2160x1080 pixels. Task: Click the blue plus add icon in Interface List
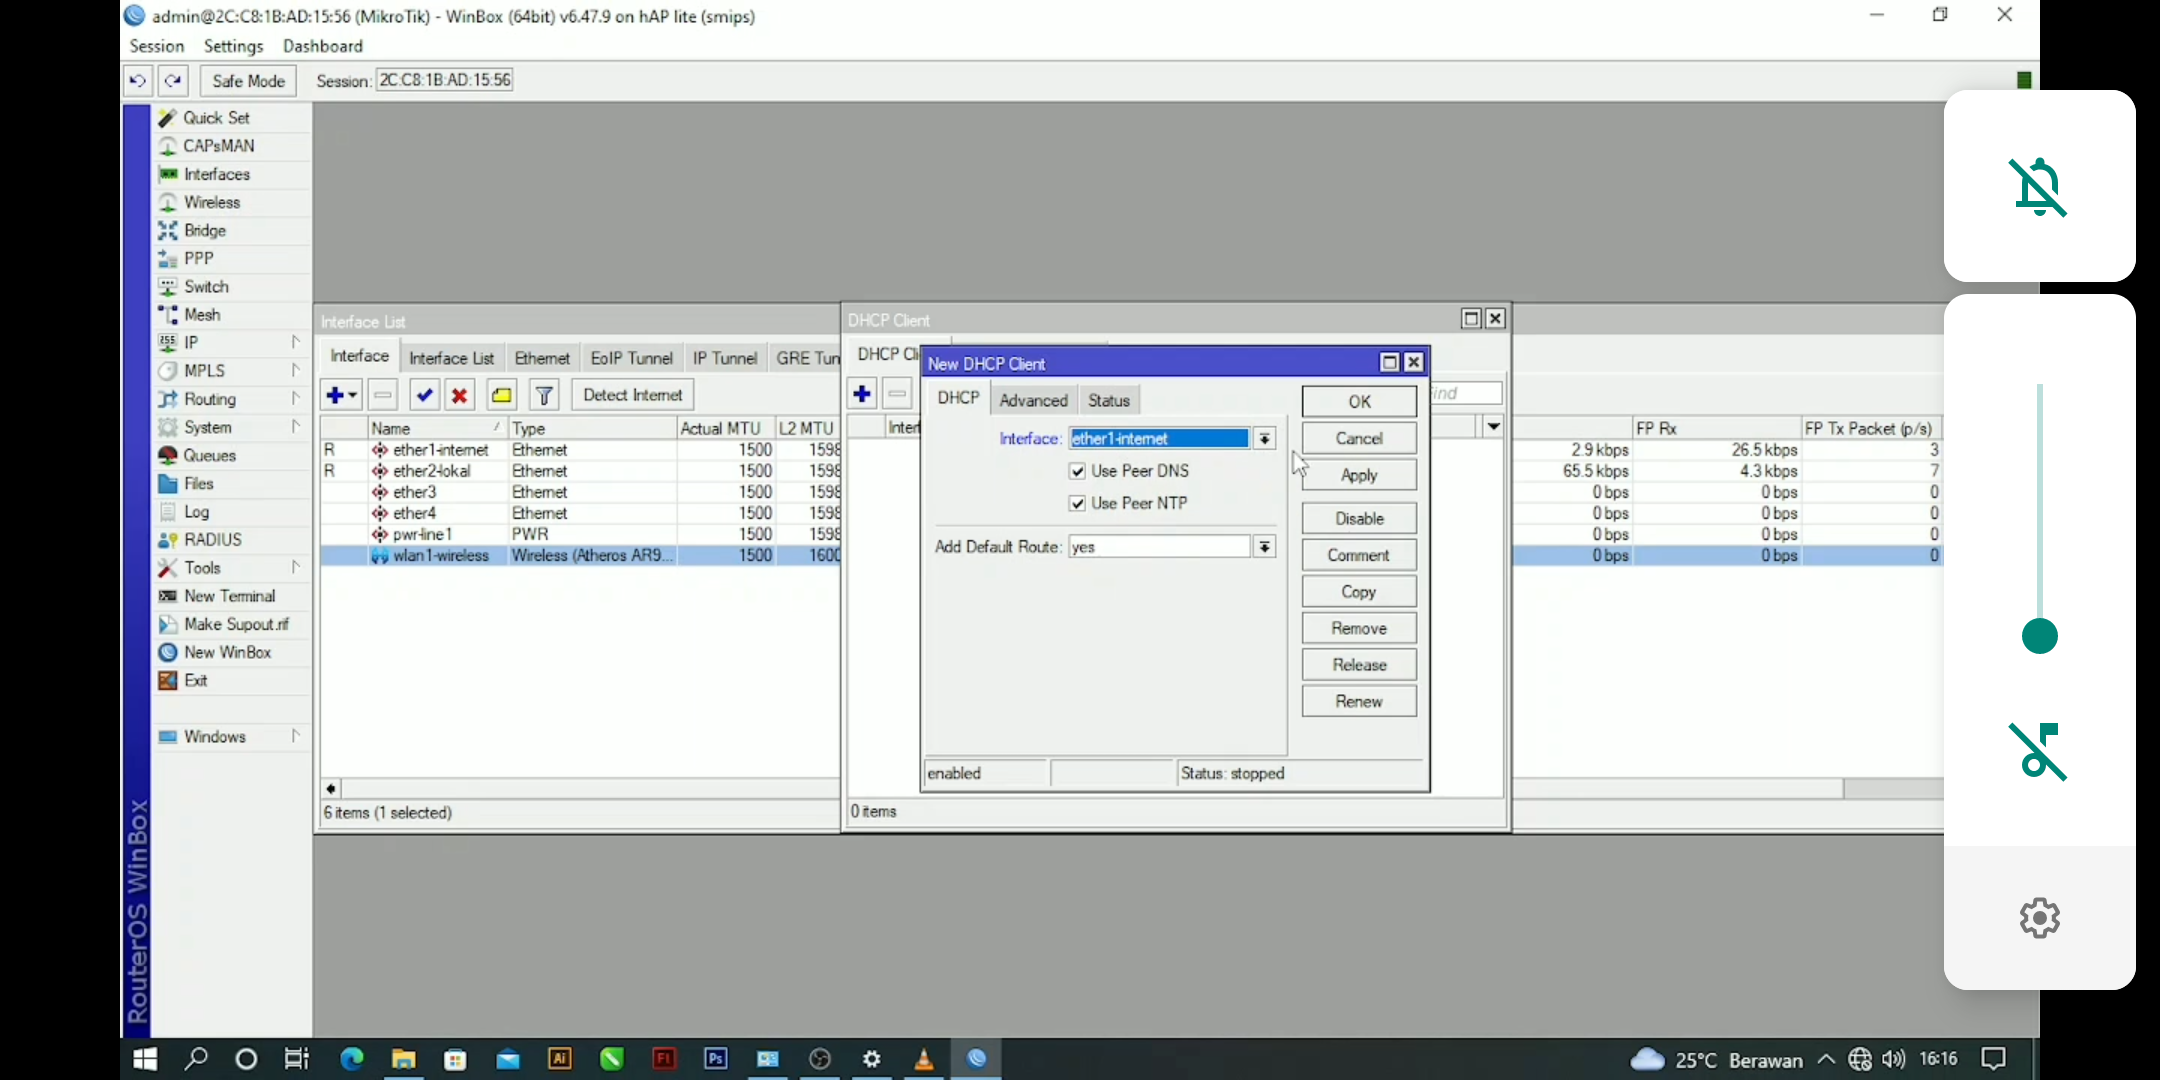pyautogui.click(x=335, y=395)
